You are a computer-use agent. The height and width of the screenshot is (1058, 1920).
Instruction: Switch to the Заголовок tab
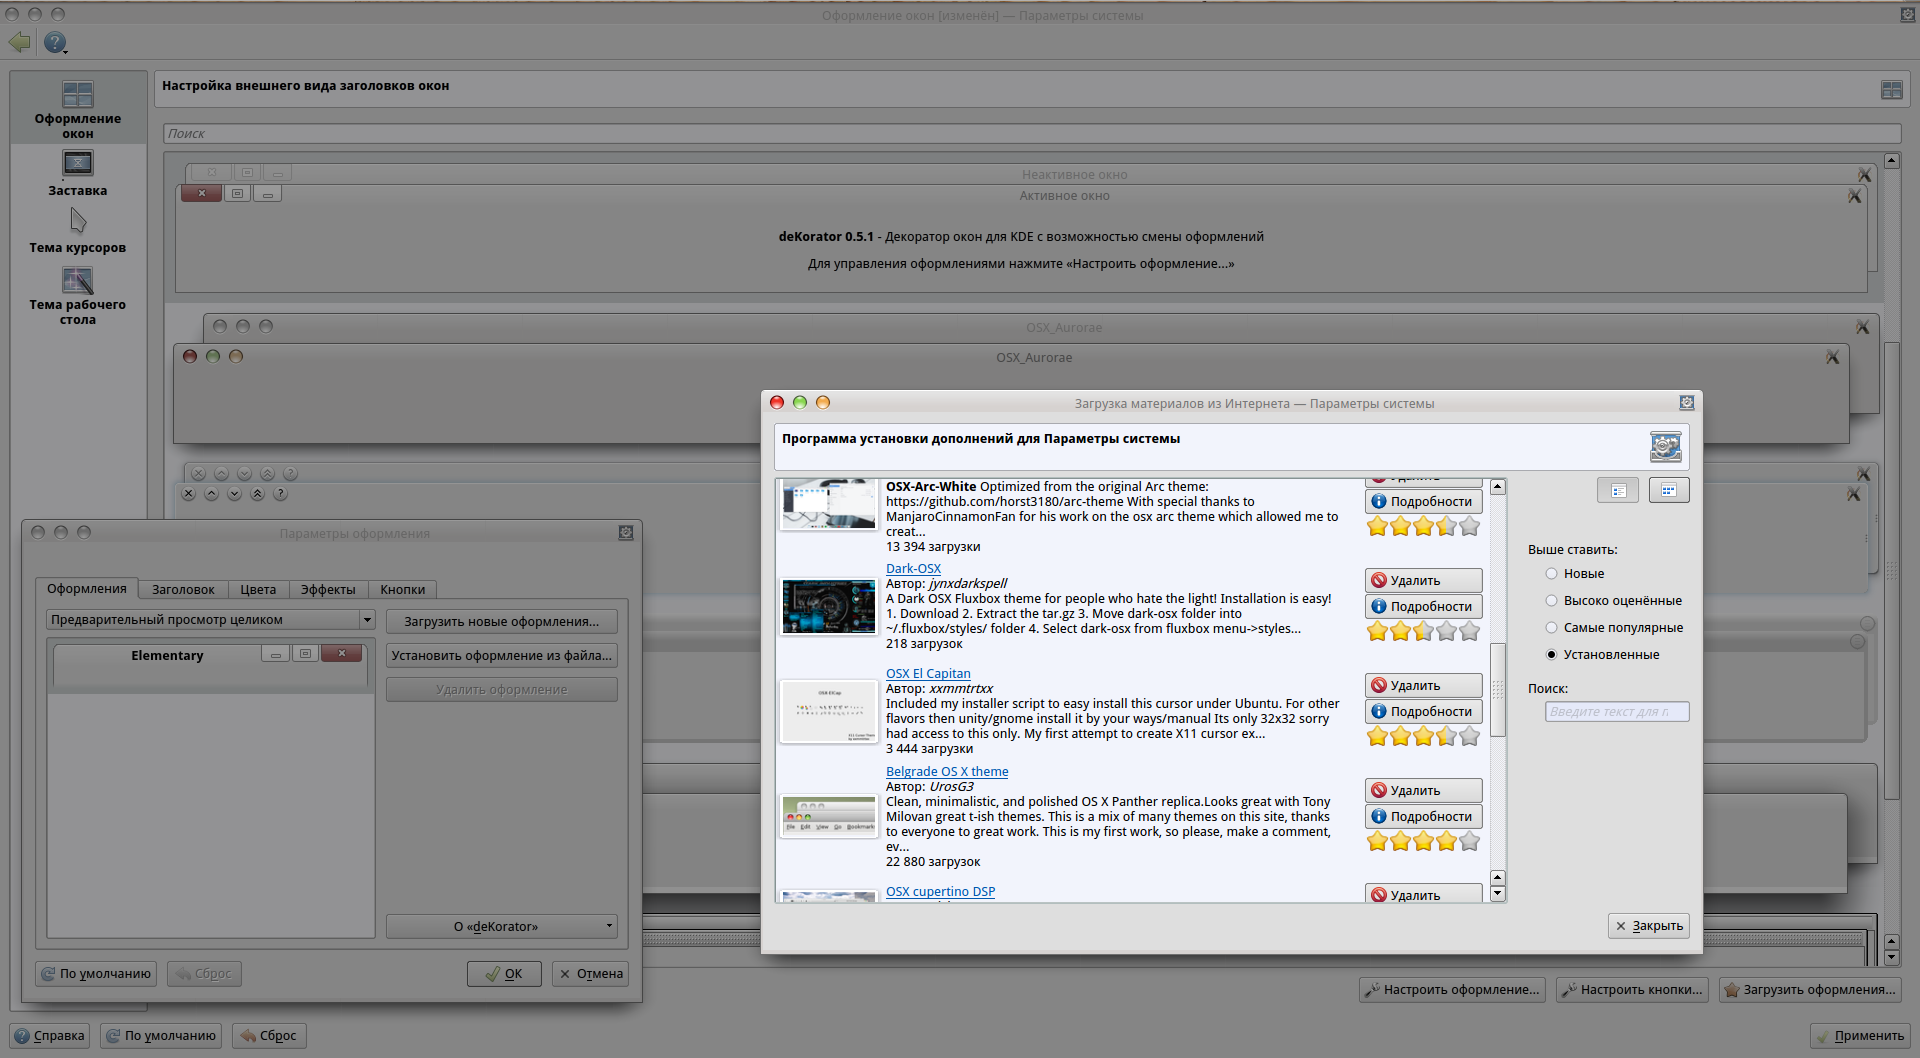(183, 590)
